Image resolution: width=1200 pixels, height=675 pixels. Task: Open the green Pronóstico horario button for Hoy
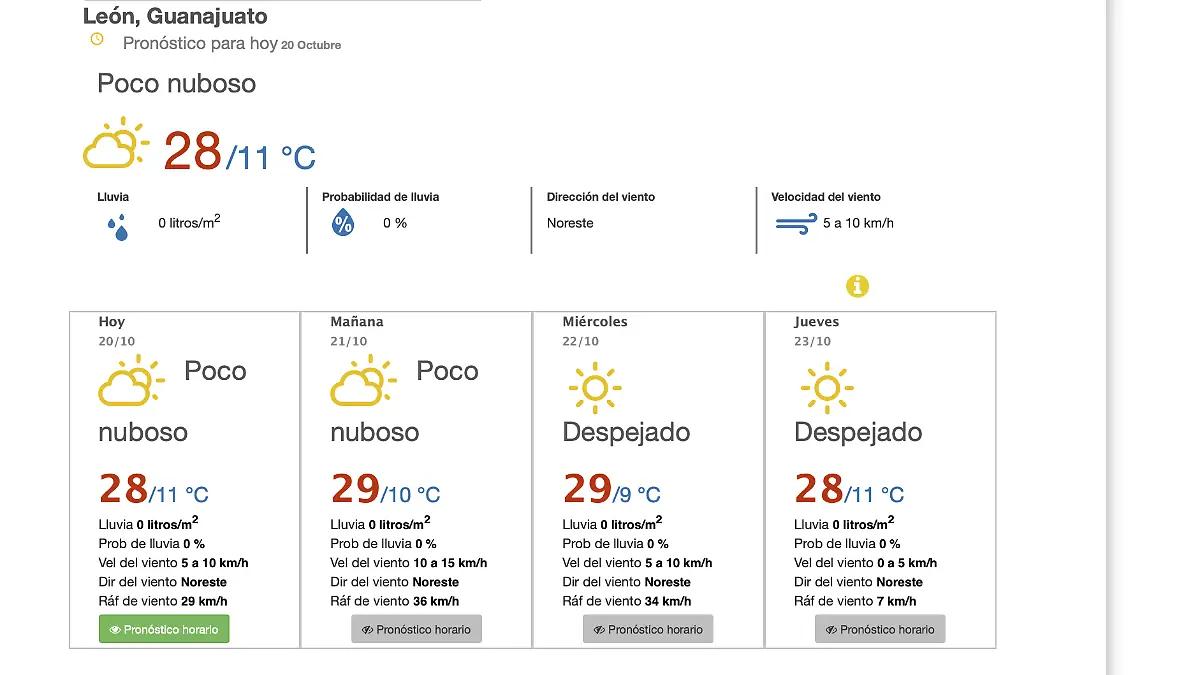coord(164,629)
